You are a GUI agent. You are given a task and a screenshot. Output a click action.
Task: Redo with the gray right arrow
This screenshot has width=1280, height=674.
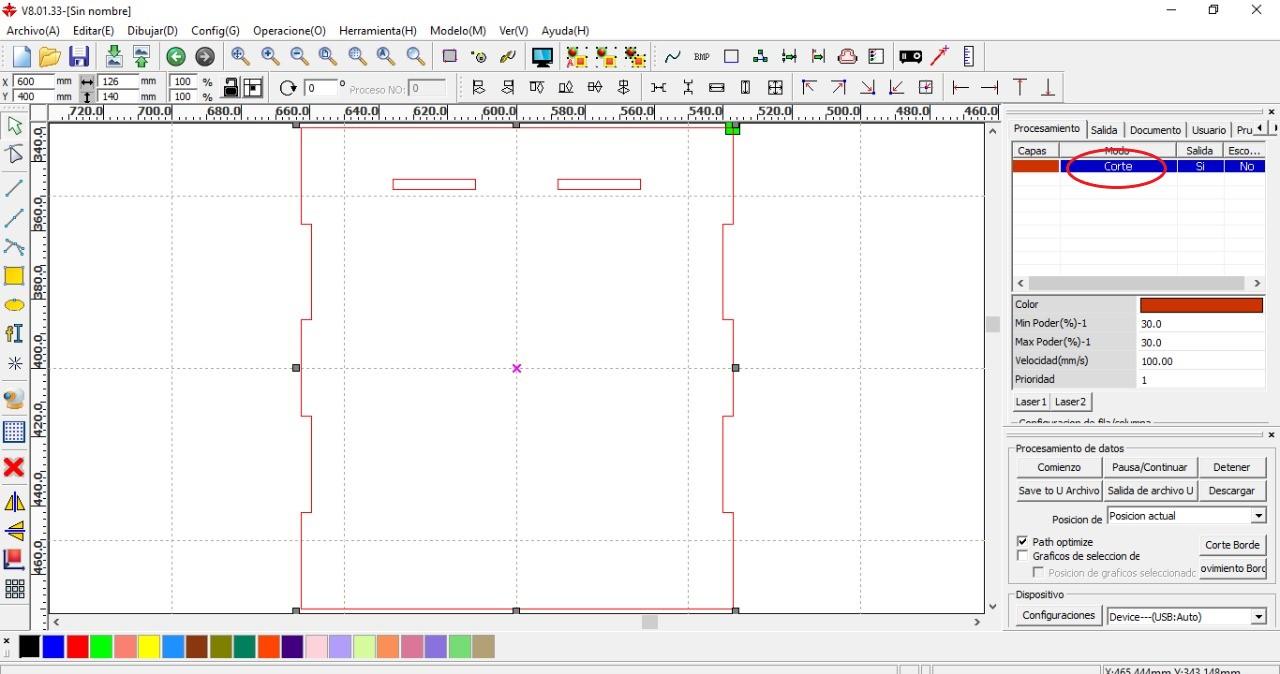click(x=205, y=57)
